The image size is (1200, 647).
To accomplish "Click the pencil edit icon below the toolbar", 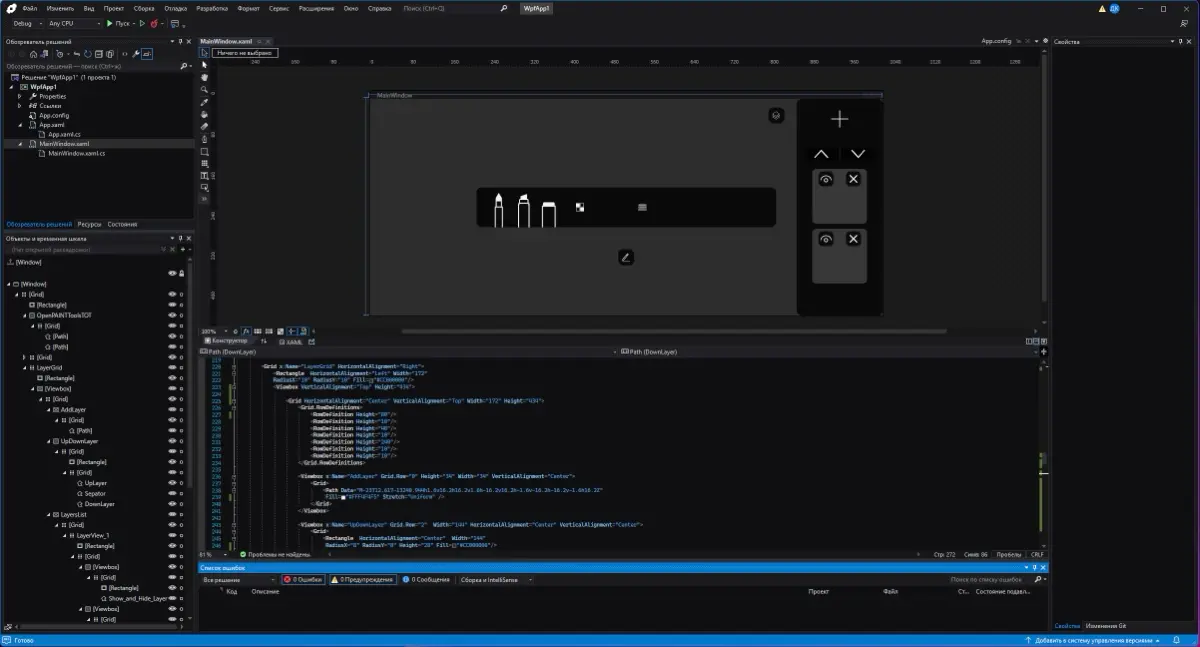I will click(x=626, y=256).
